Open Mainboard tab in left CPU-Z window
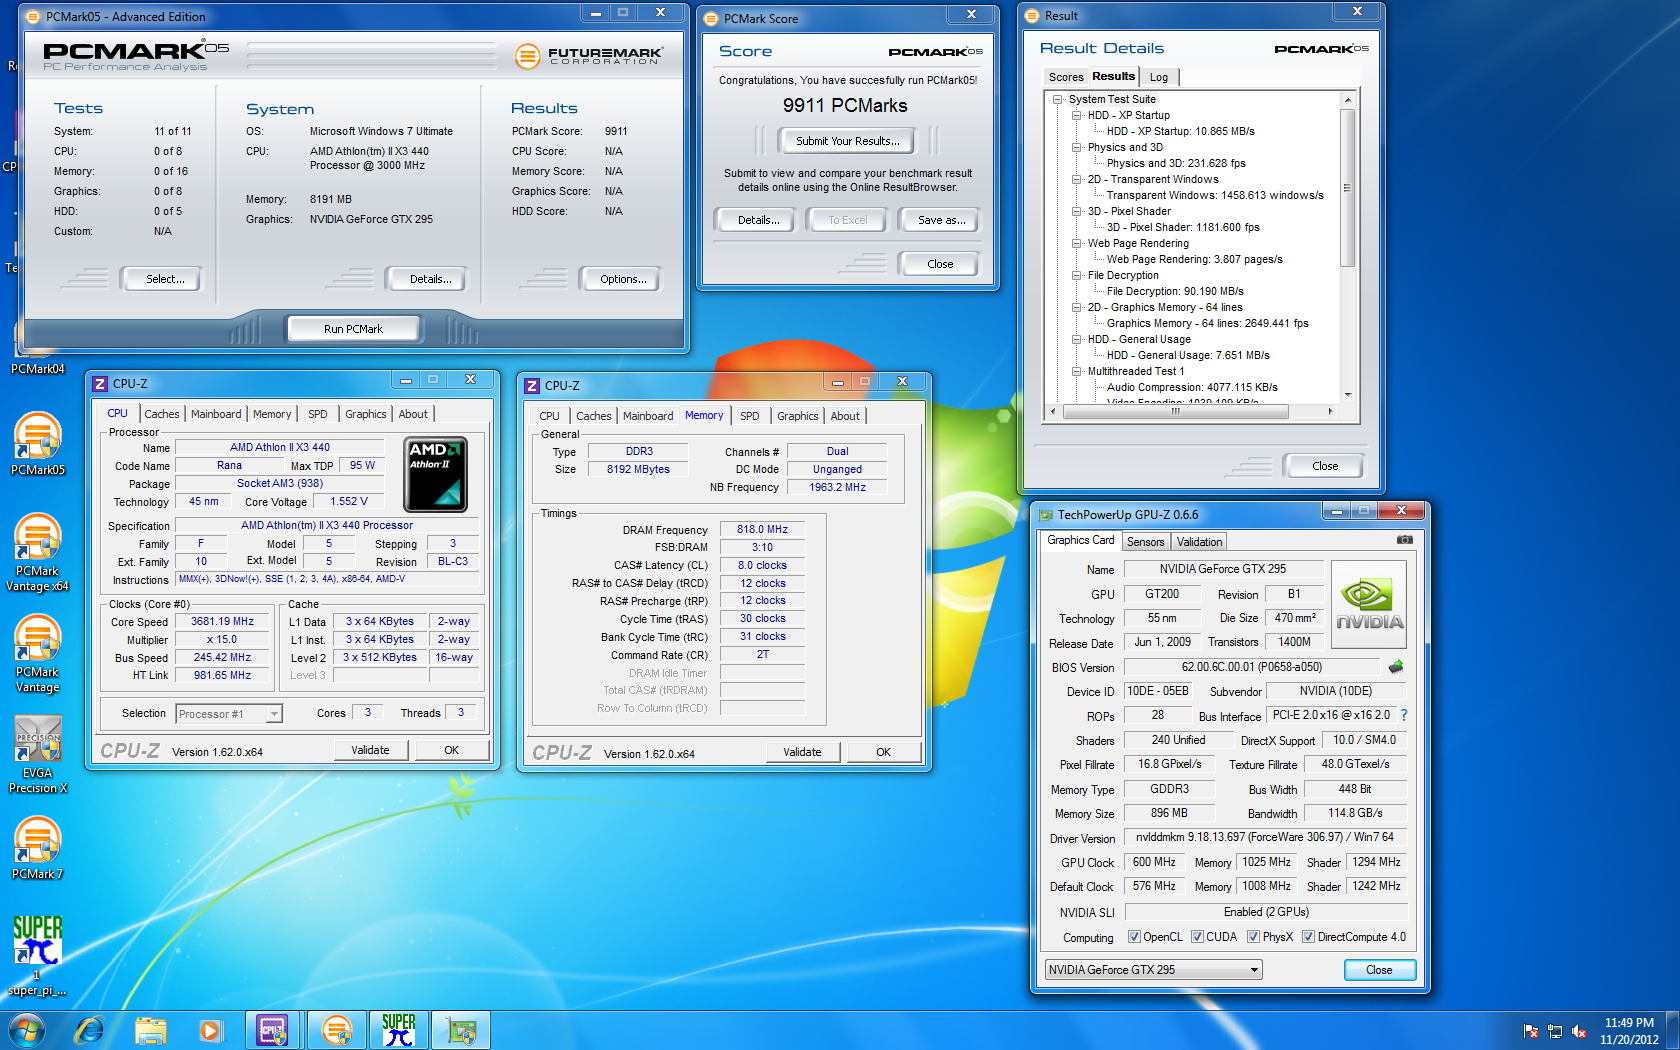Viewport: 1680px width, 1050px height. click(x=216, y=414)
